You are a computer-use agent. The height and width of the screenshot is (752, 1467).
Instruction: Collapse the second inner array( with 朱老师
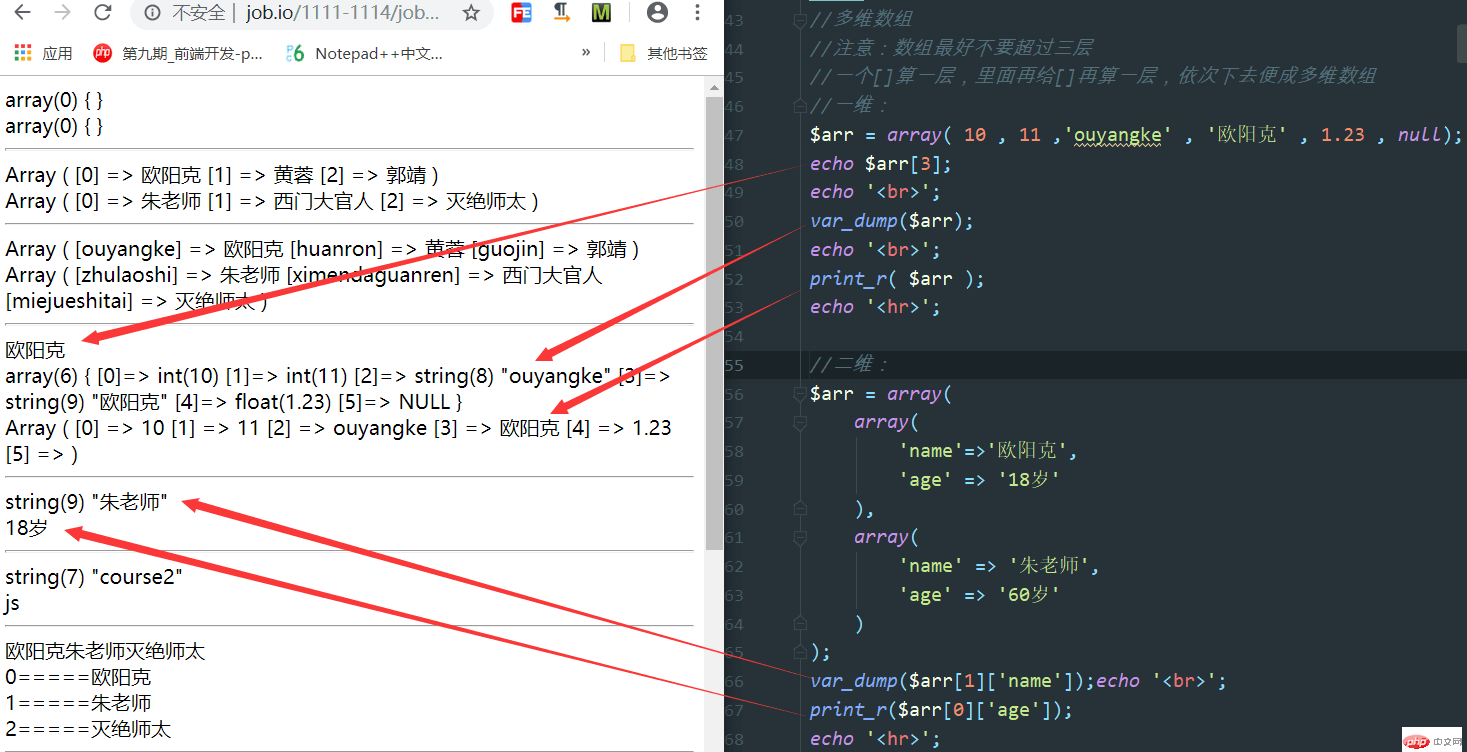coord(799,537)
